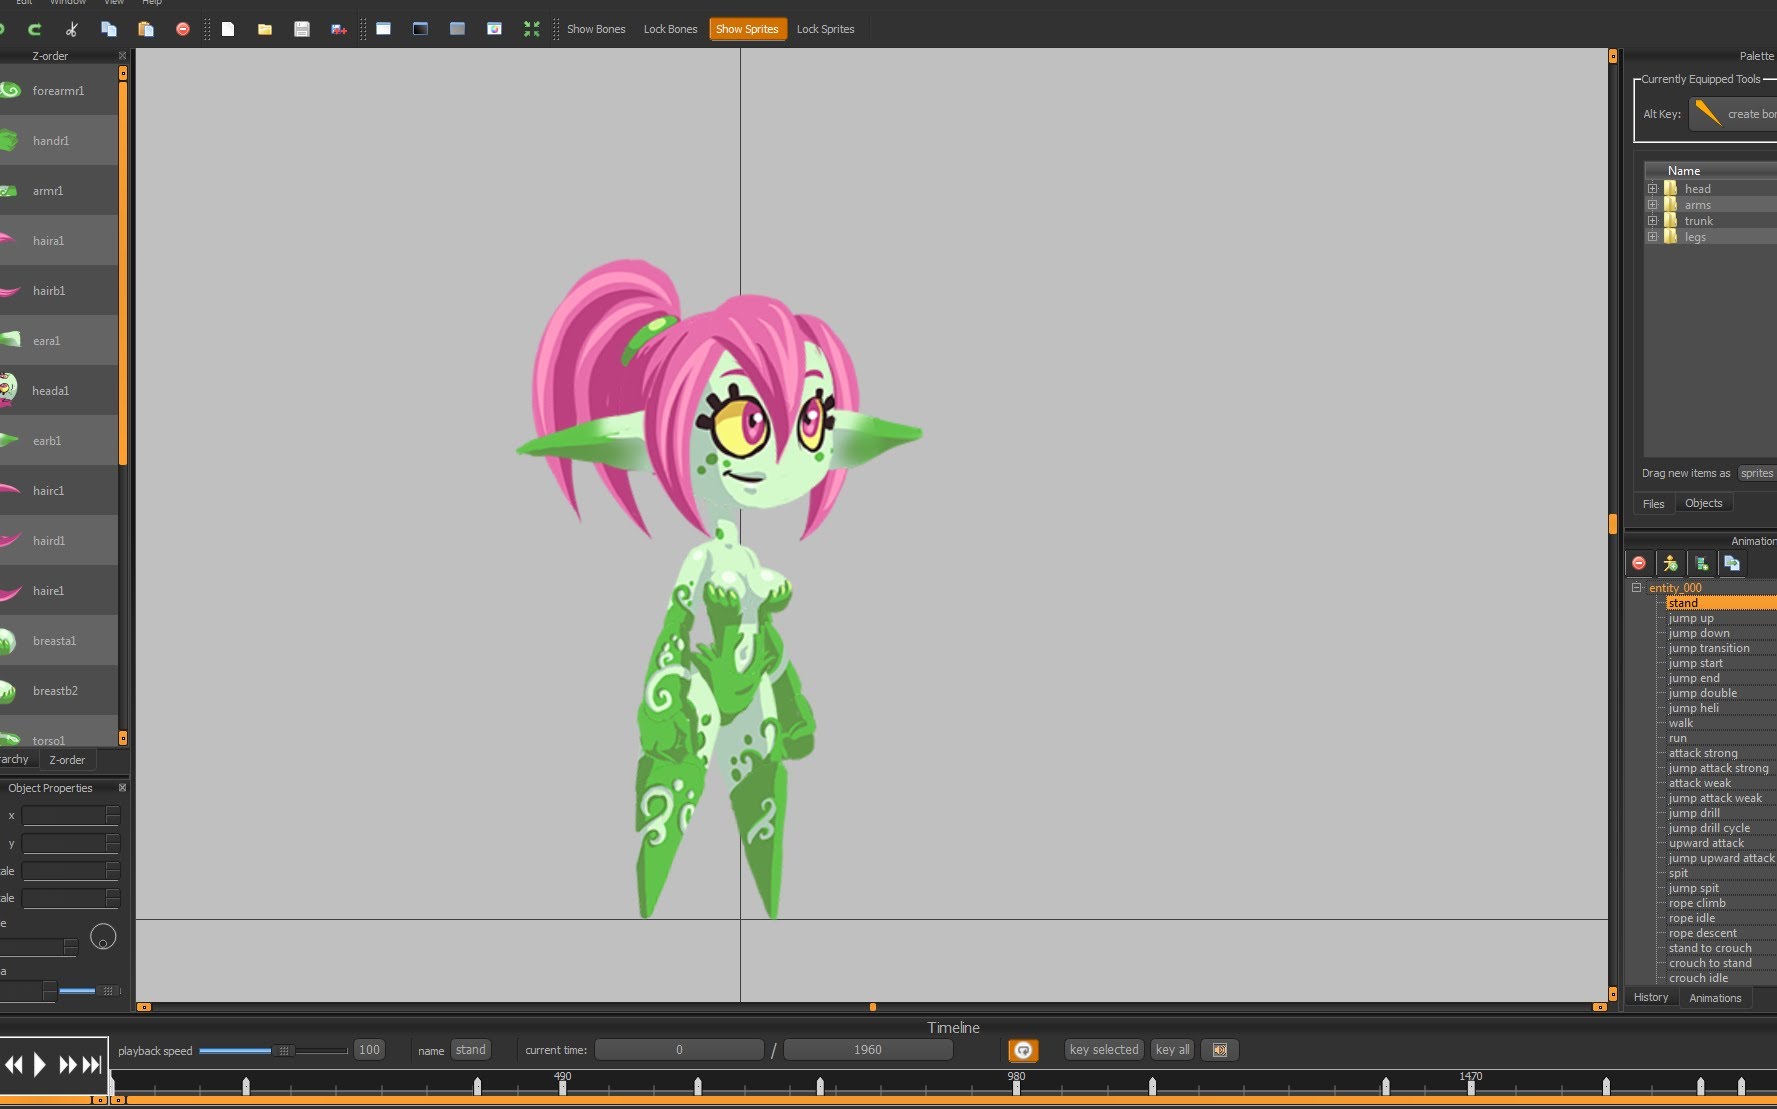
Task: Click the total length field showing 1960
Action: [x=867, y=1050]
